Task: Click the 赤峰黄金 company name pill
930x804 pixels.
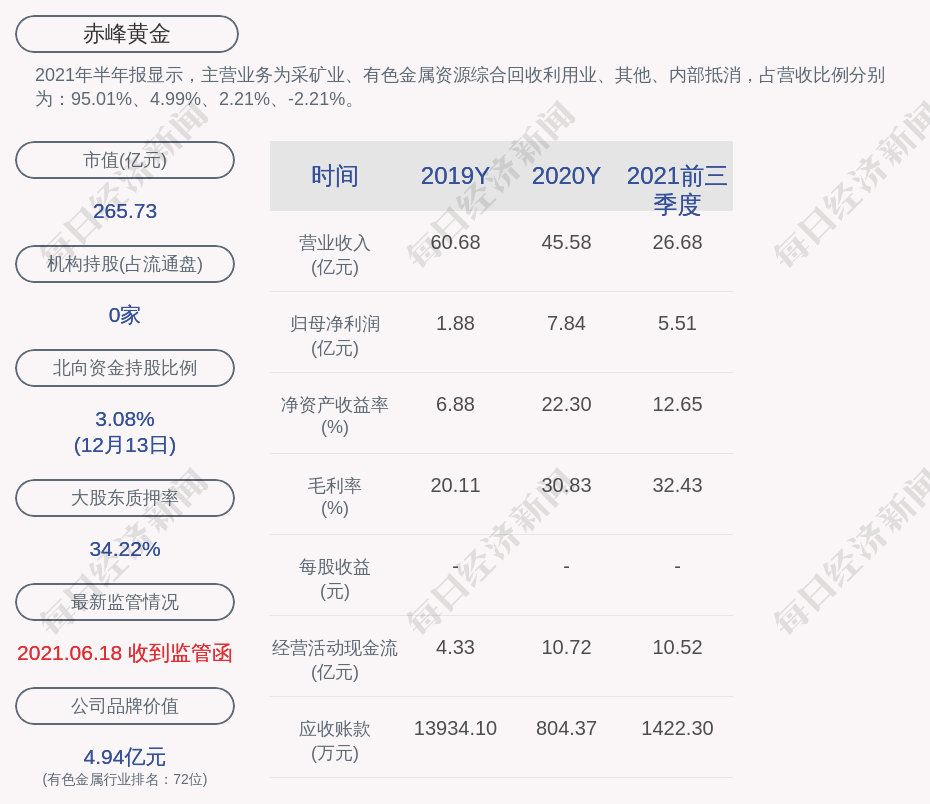Action: click(127, 34)
